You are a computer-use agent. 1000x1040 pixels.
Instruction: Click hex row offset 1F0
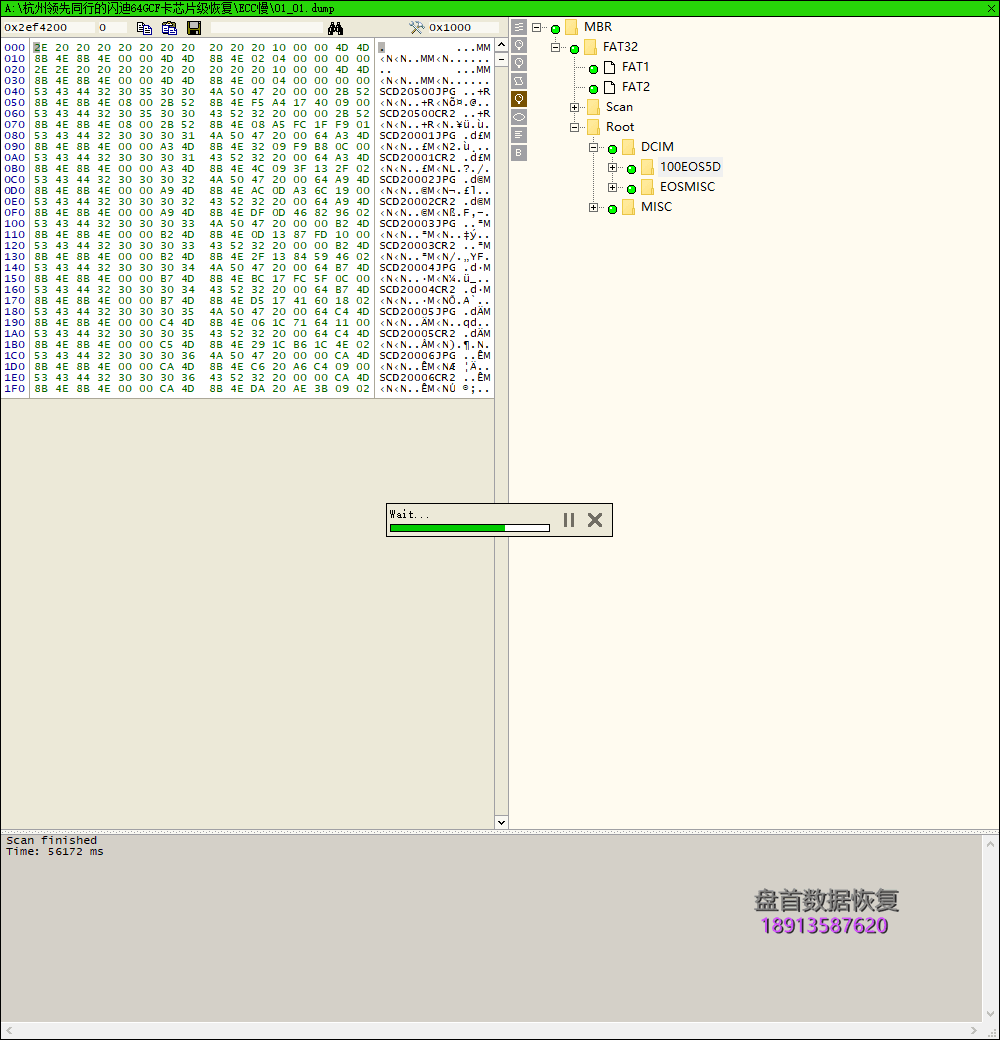[x=15, y=389]
